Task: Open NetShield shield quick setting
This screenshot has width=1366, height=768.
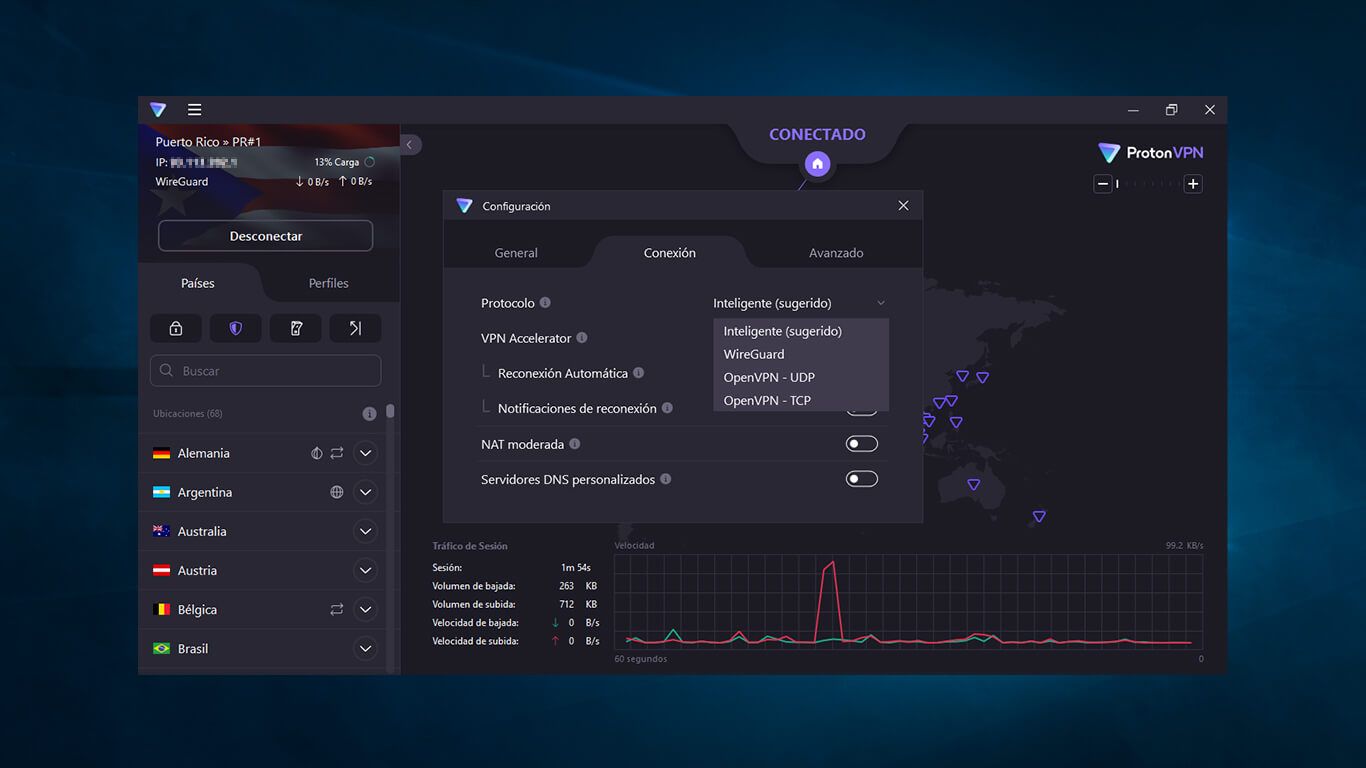Action: pyautogui.click(x=236, y=328)
